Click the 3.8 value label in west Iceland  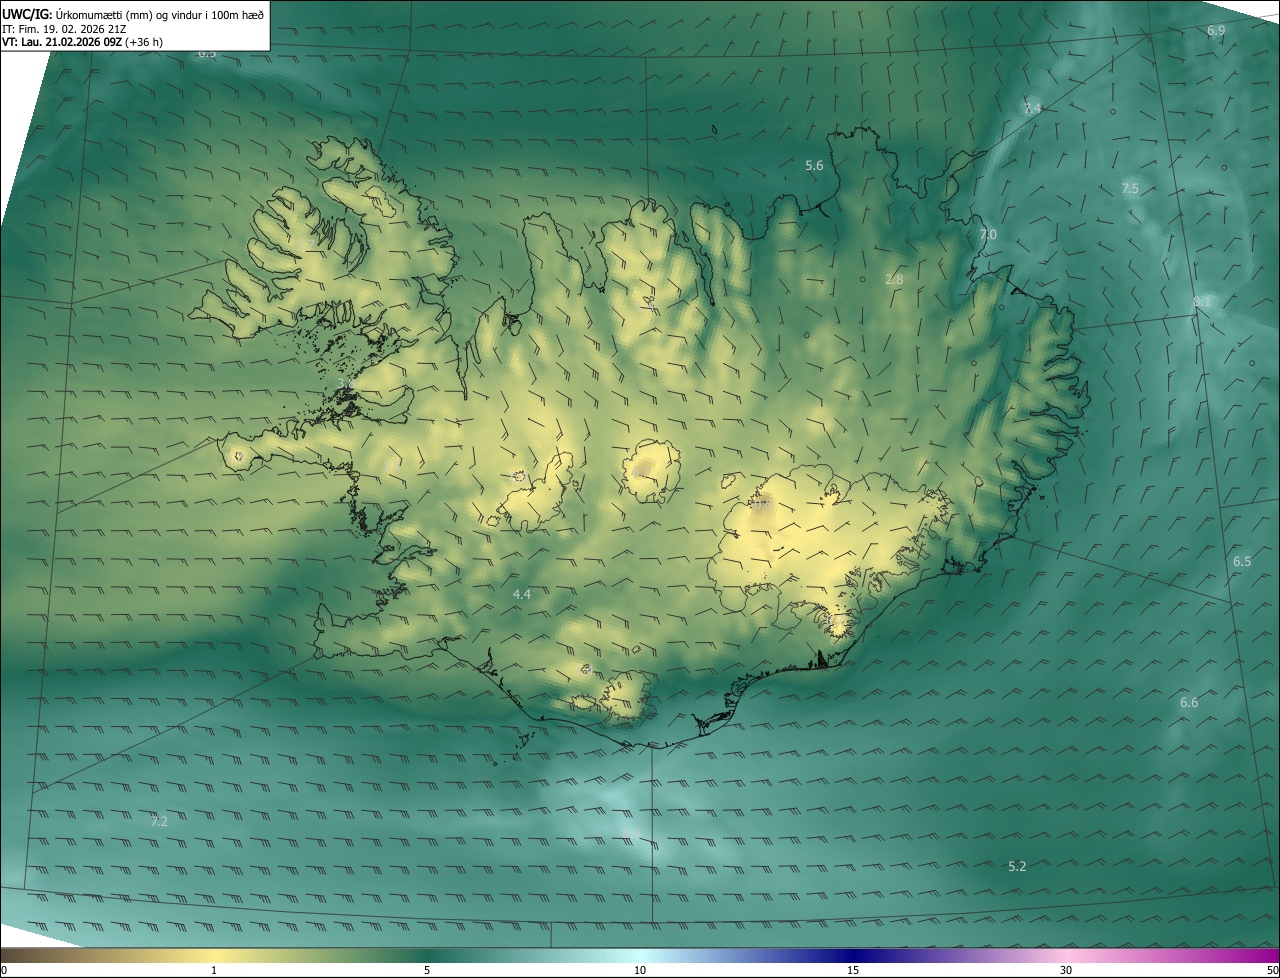pos(346,383)
